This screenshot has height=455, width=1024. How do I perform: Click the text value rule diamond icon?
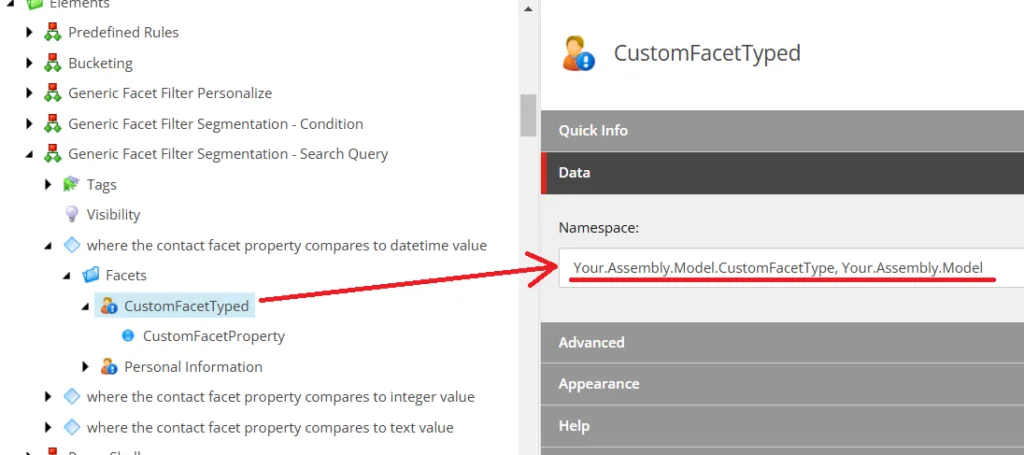72,427
